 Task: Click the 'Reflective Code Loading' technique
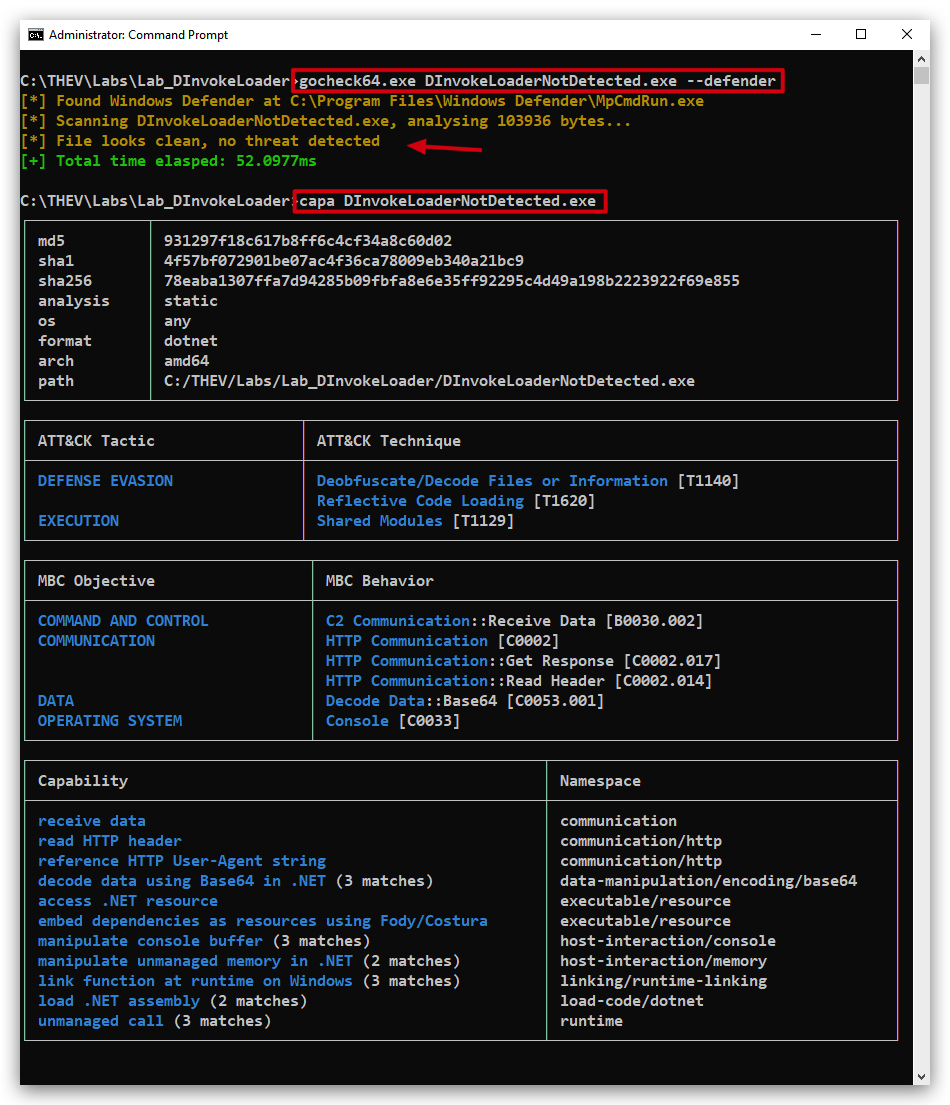420,501
